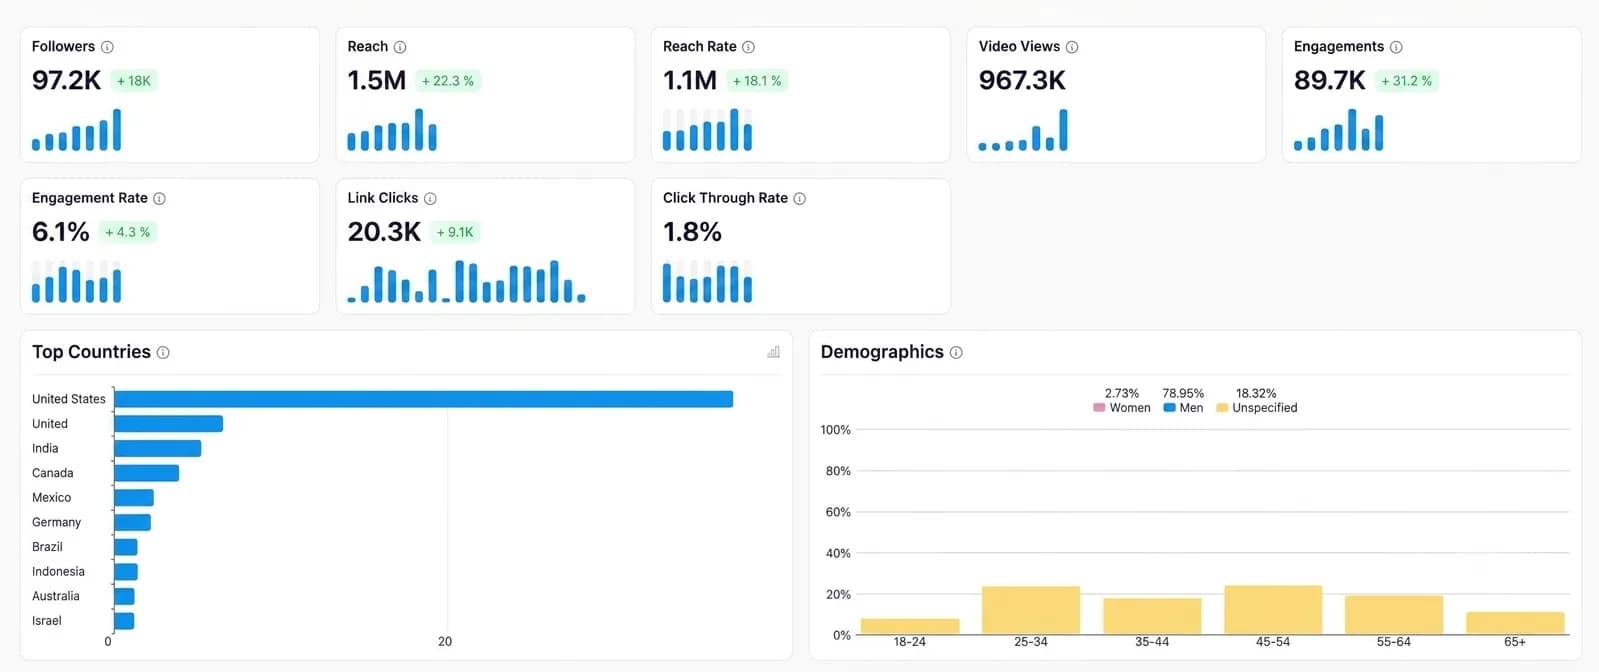Click the 65+ age group bar
The width and height of the screenshot is (1599, 672).
[x=1515, y=623]
